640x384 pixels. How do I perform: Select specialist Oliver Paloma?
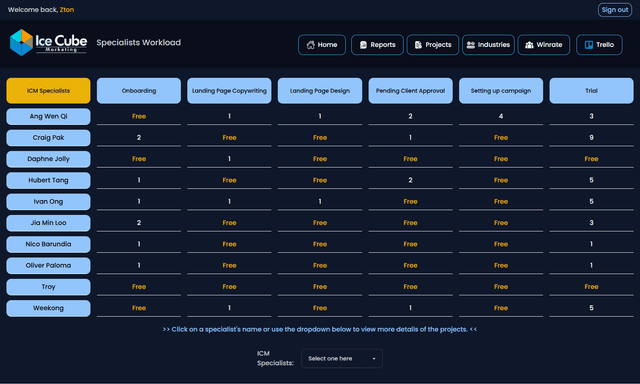(48, 265)
